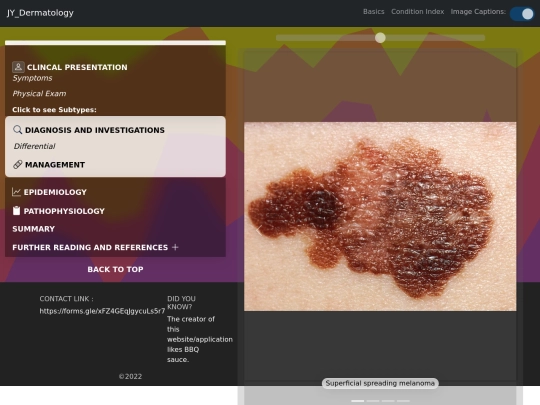Click the clipboard icon next to Pathophysiology

click(16, 210)
